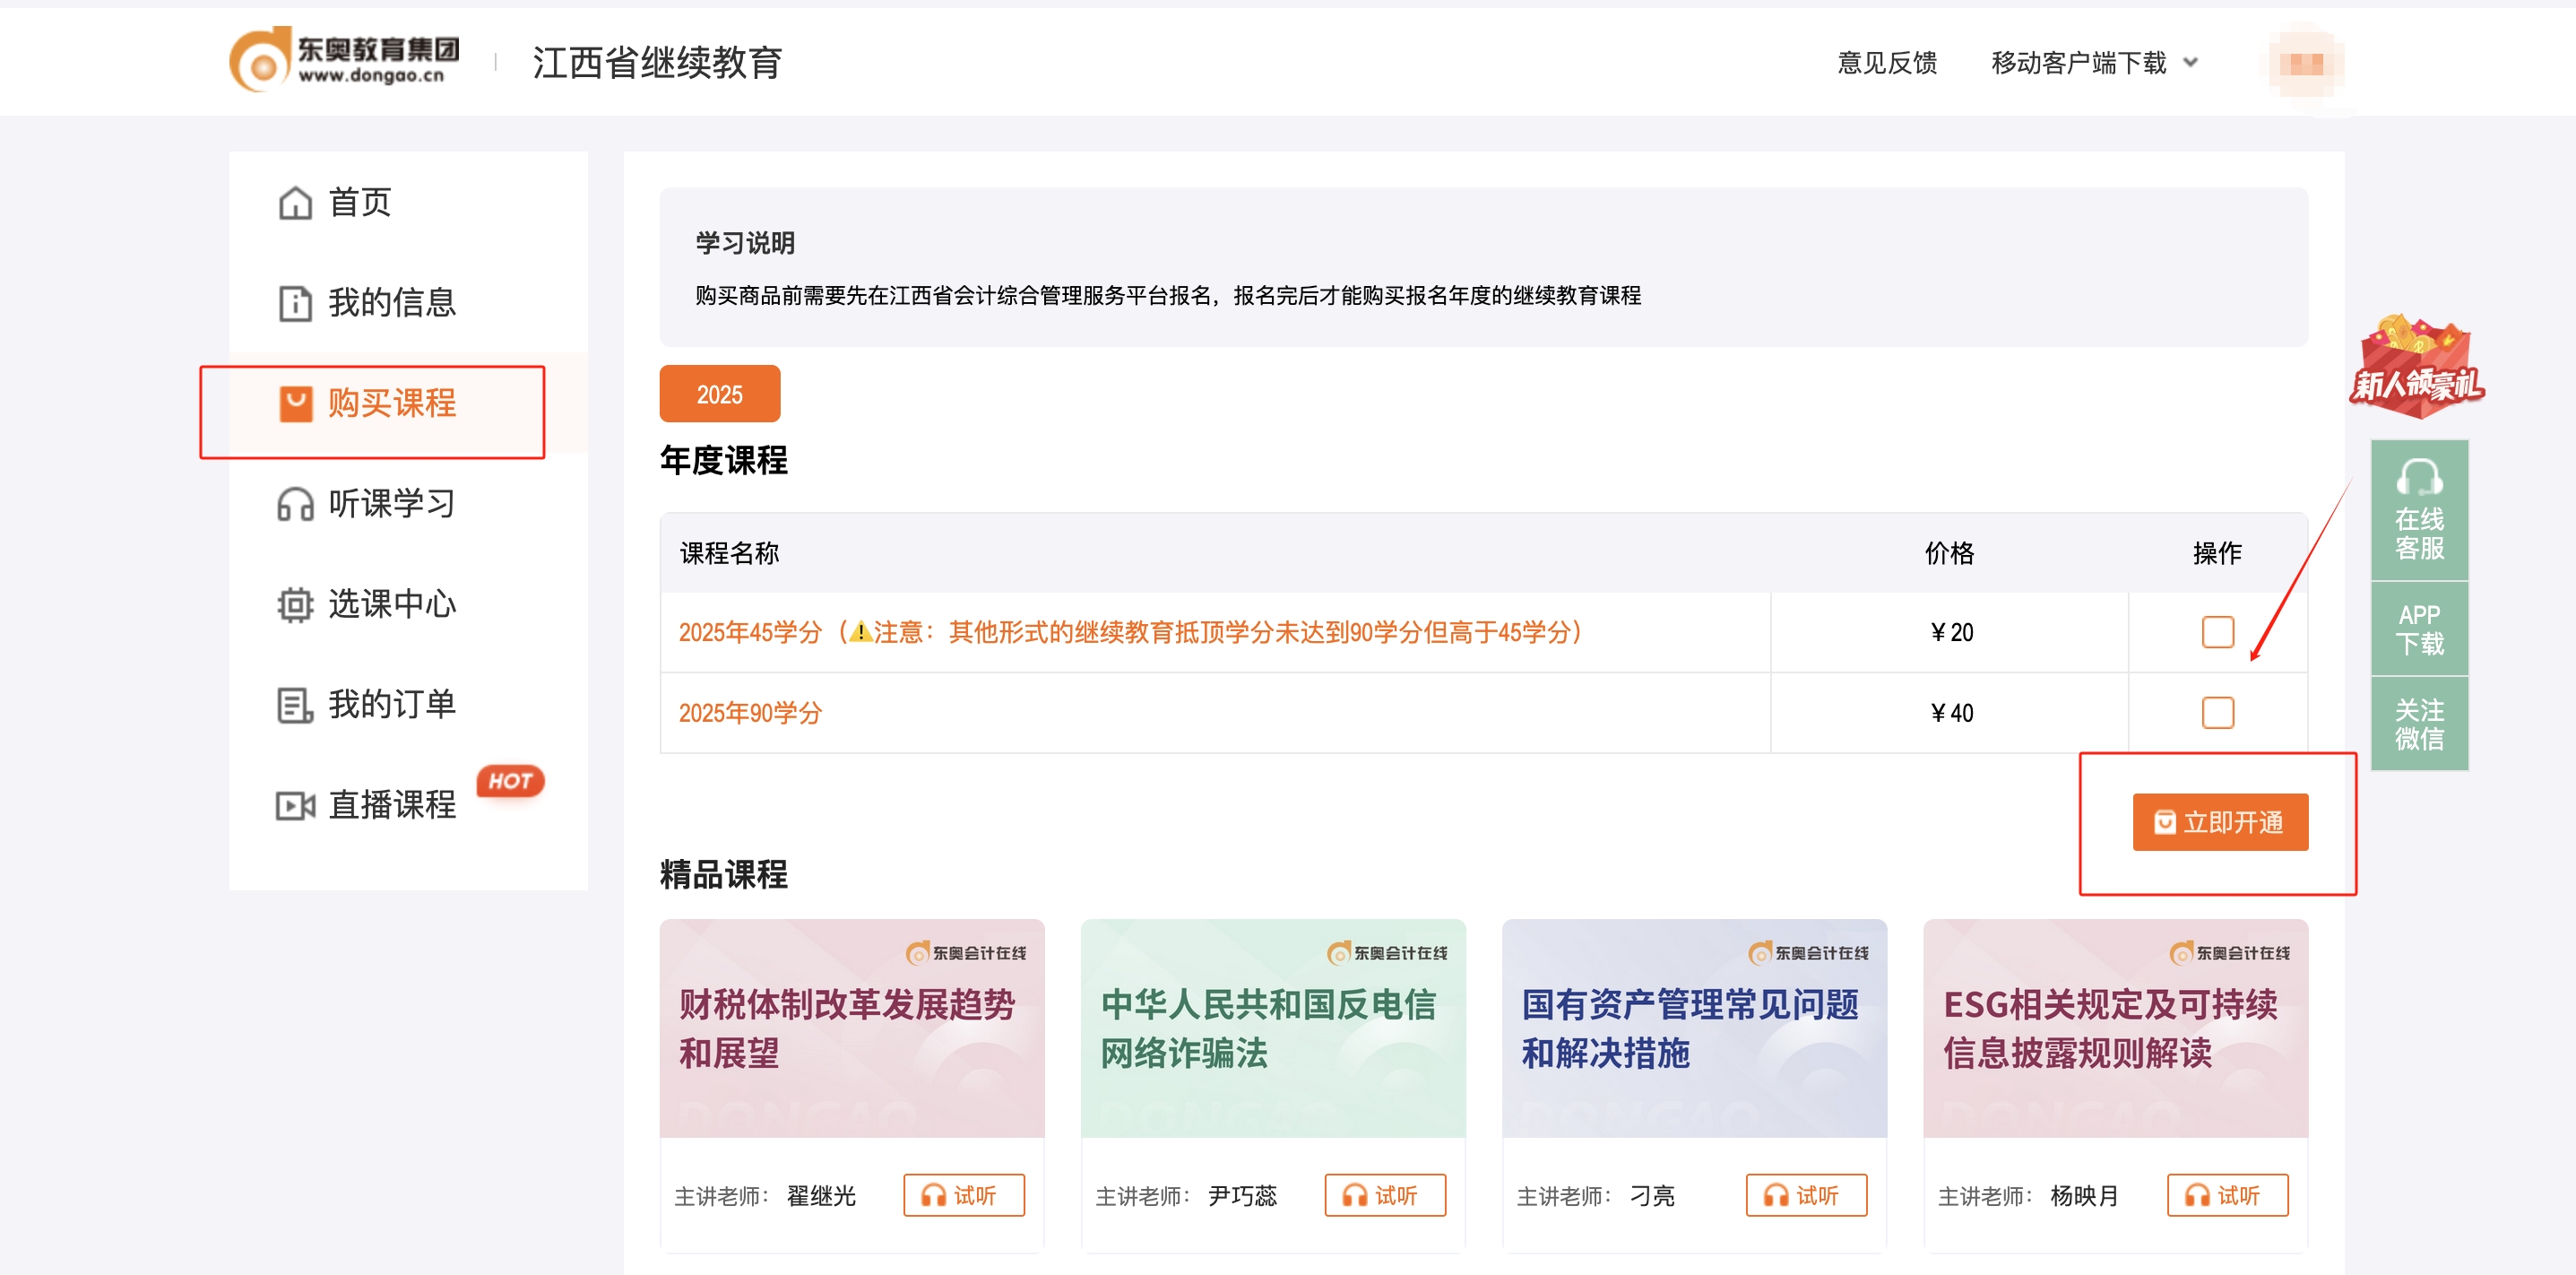Click the 购买课程 shopping bag icon
The width and height of the screenshot is (2576, 1275).
point(294,404)
